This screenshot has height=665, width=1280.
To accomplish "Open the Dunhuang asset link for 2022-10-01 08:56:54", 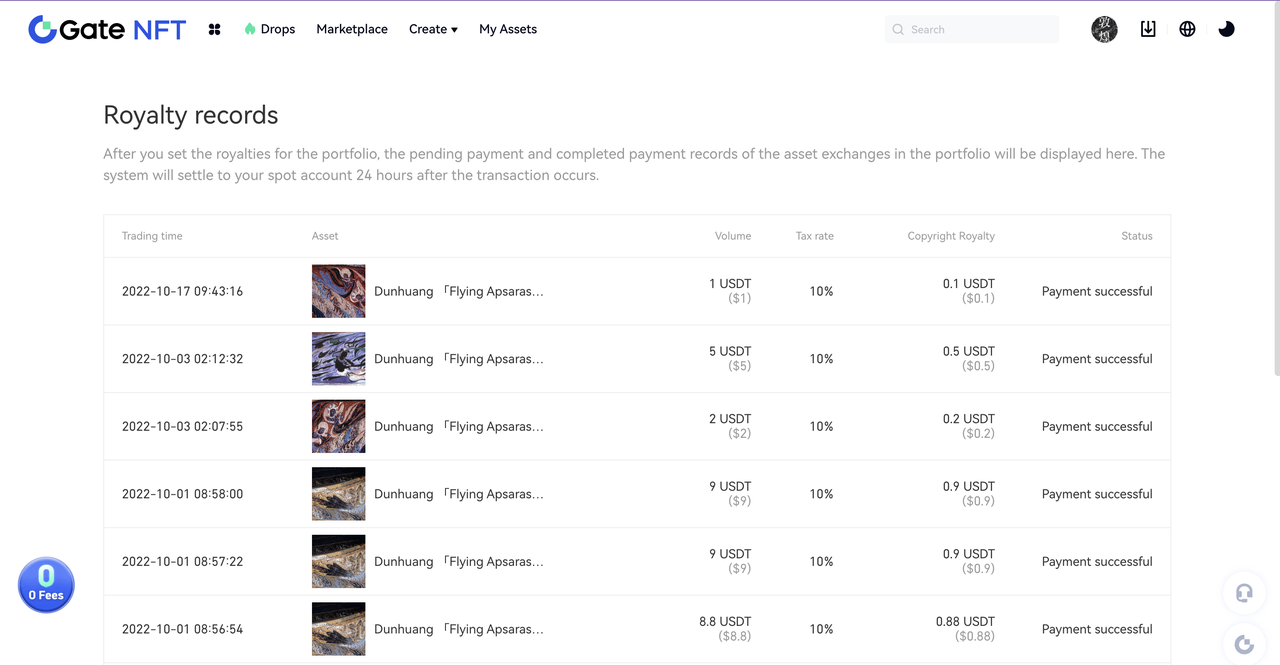I will (459, 629).
